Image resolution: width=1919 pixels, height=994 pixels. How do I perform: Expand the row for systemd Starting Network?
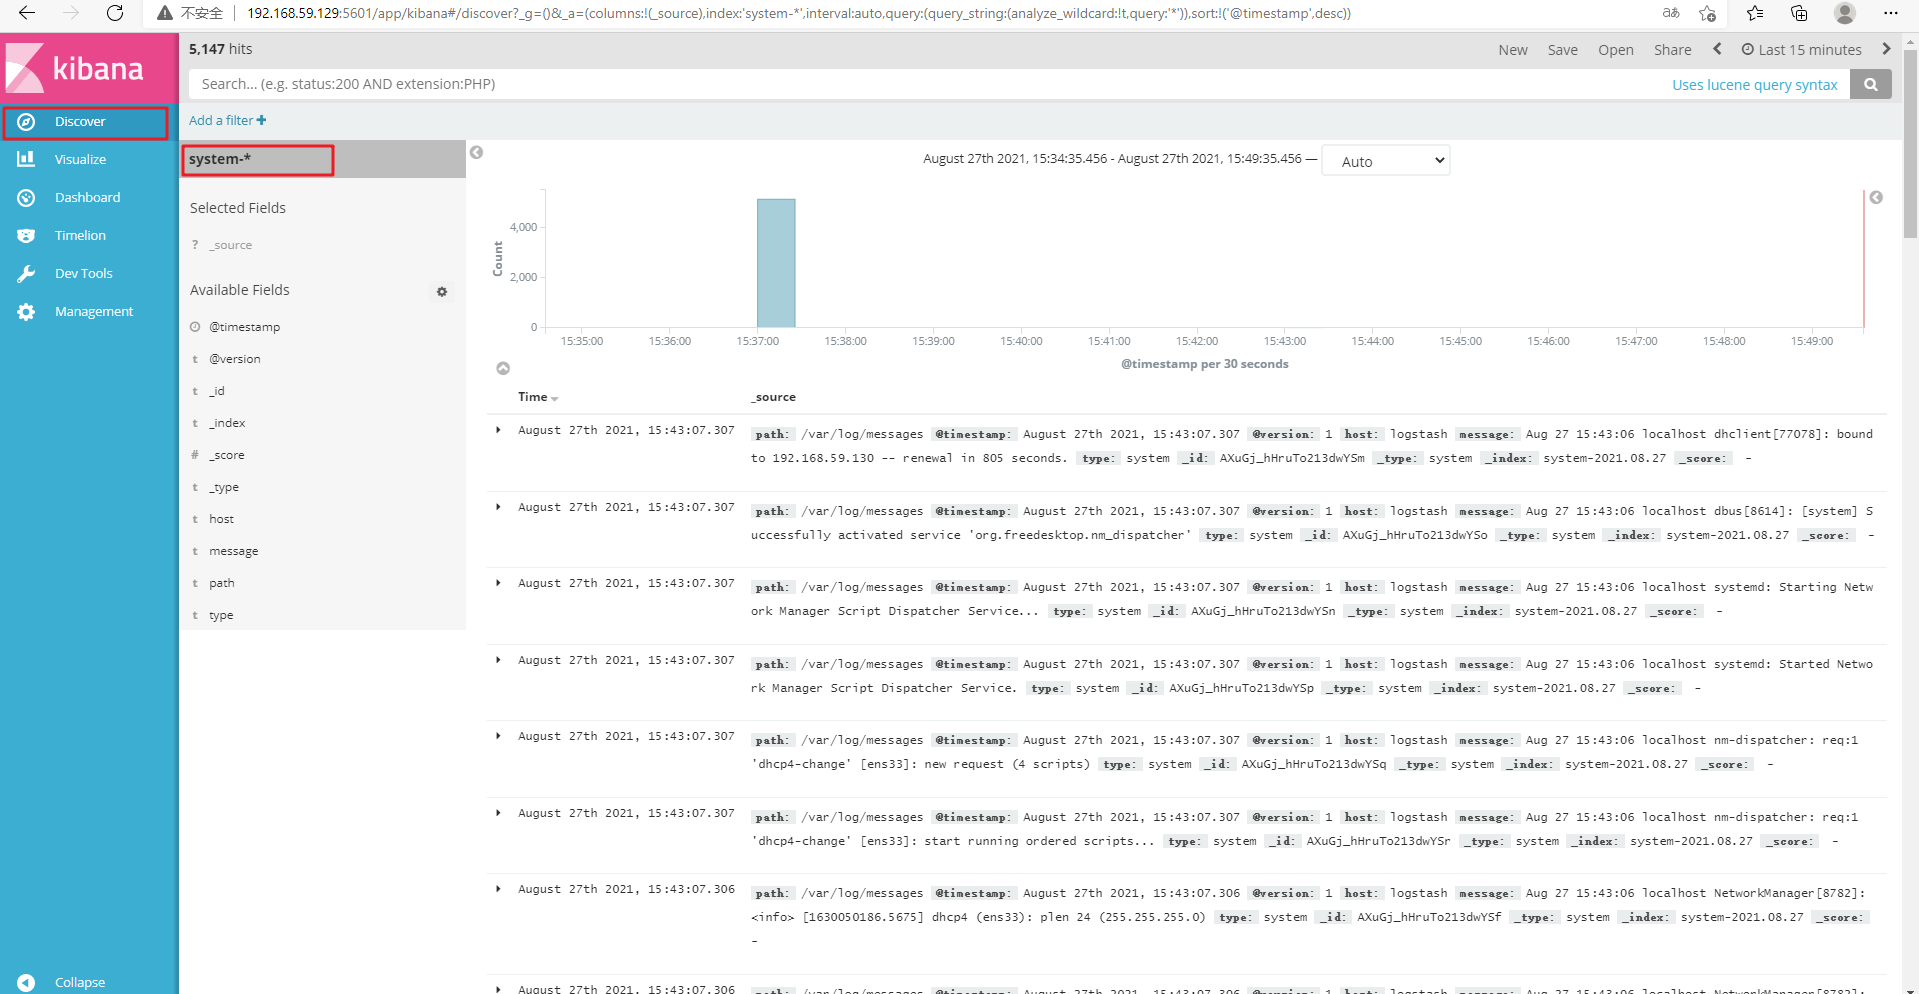[498, 584]
